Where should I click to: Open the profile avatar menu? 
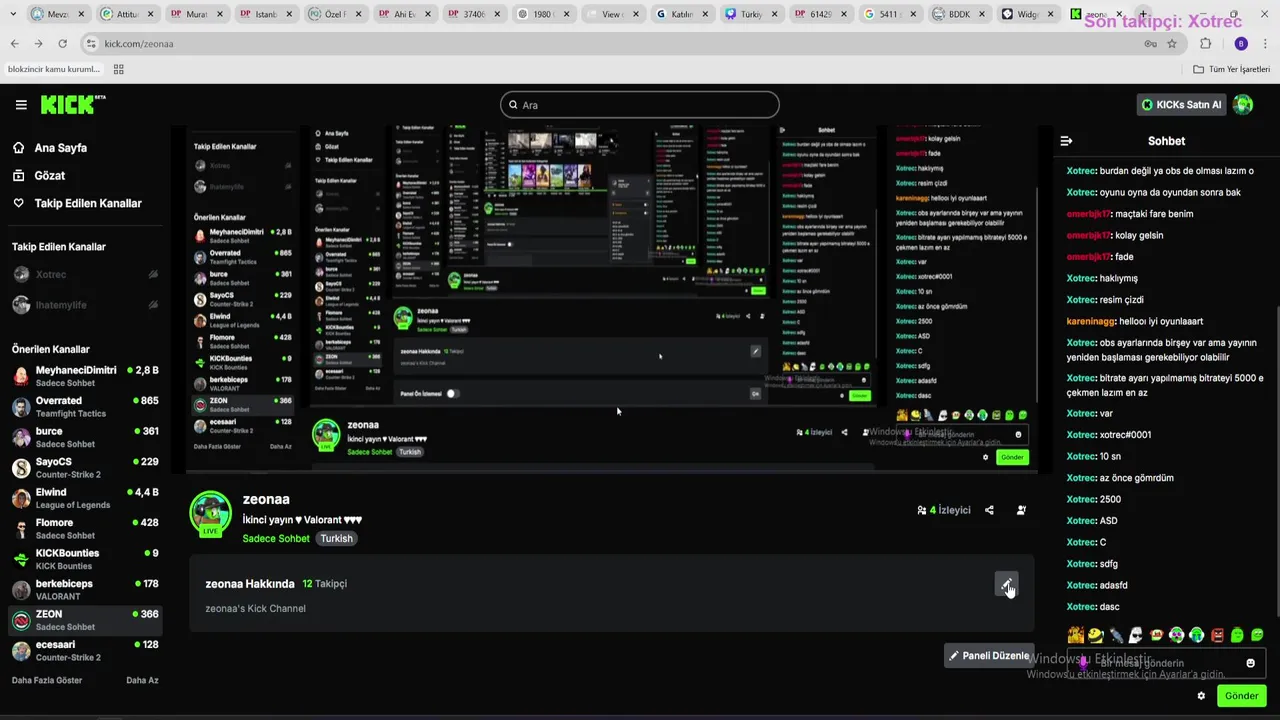[1243, 105]
